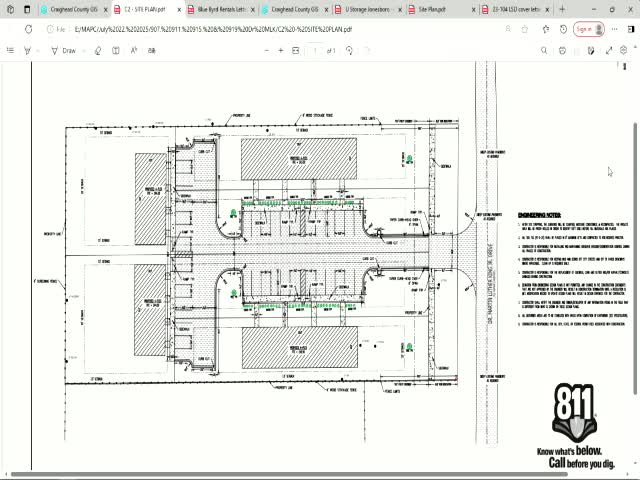Open the PDF search tool

coord(545,50)
